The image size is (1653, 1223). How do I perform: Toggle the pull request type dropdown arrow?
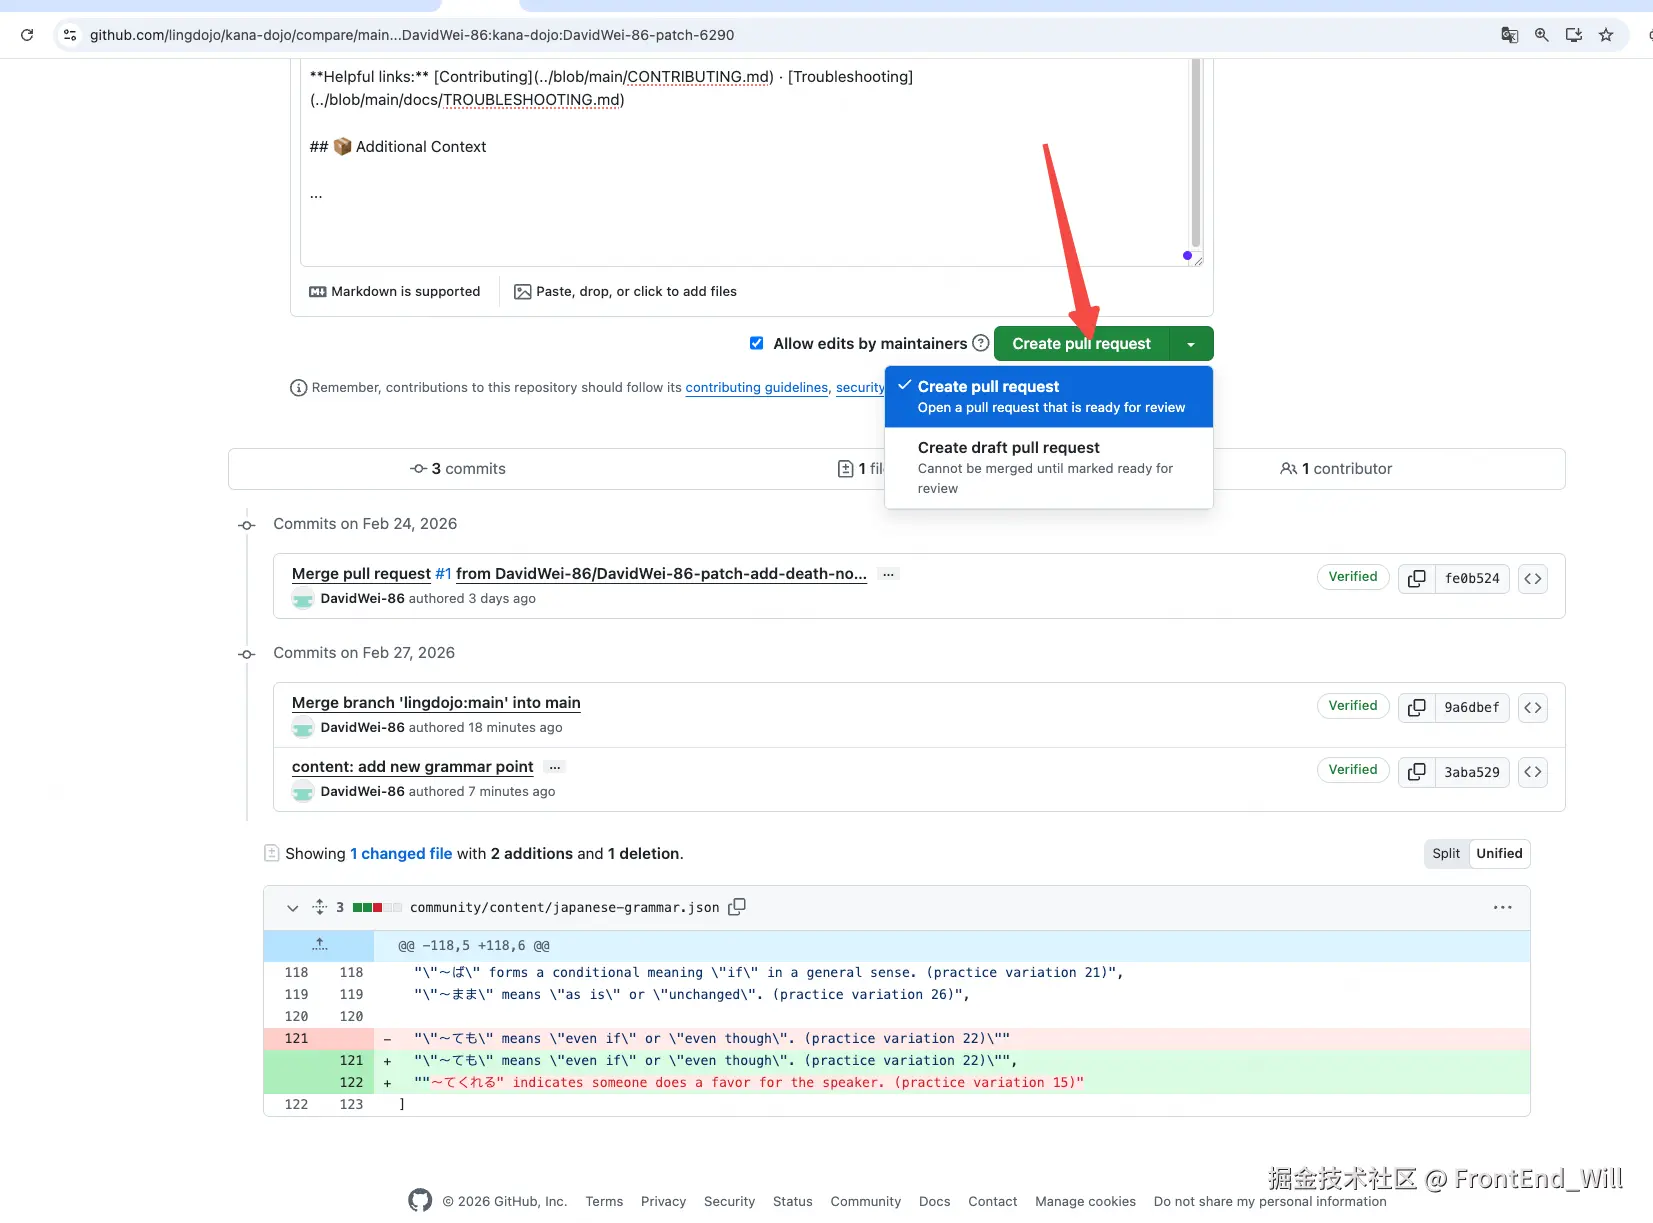tap(1191, 344)
